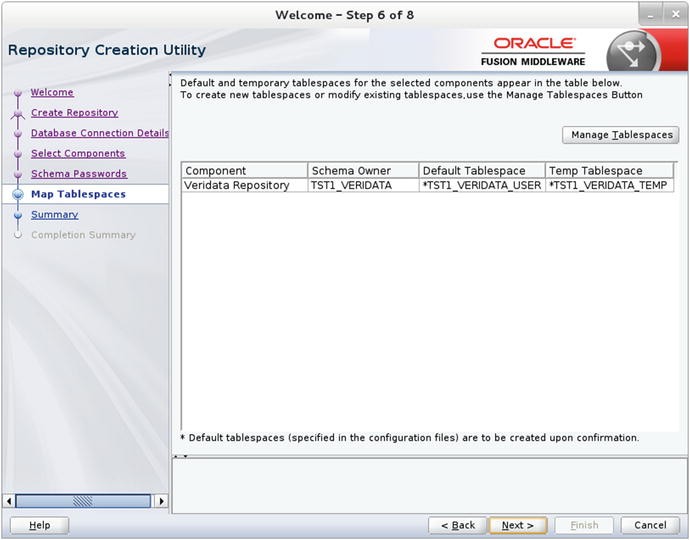Click the Schema Owner column header
The width and height of the screenshot is (690, 540).
point(363,170)
